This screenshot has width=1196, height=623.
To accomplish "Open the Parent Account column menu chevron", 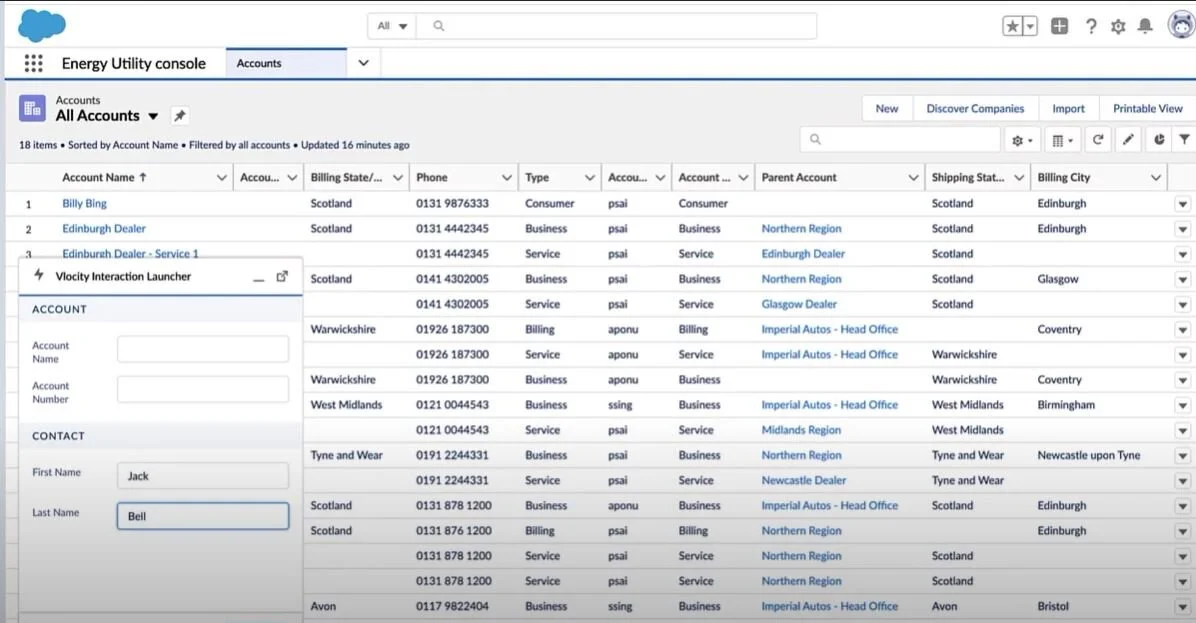I will tap(913, 178).
